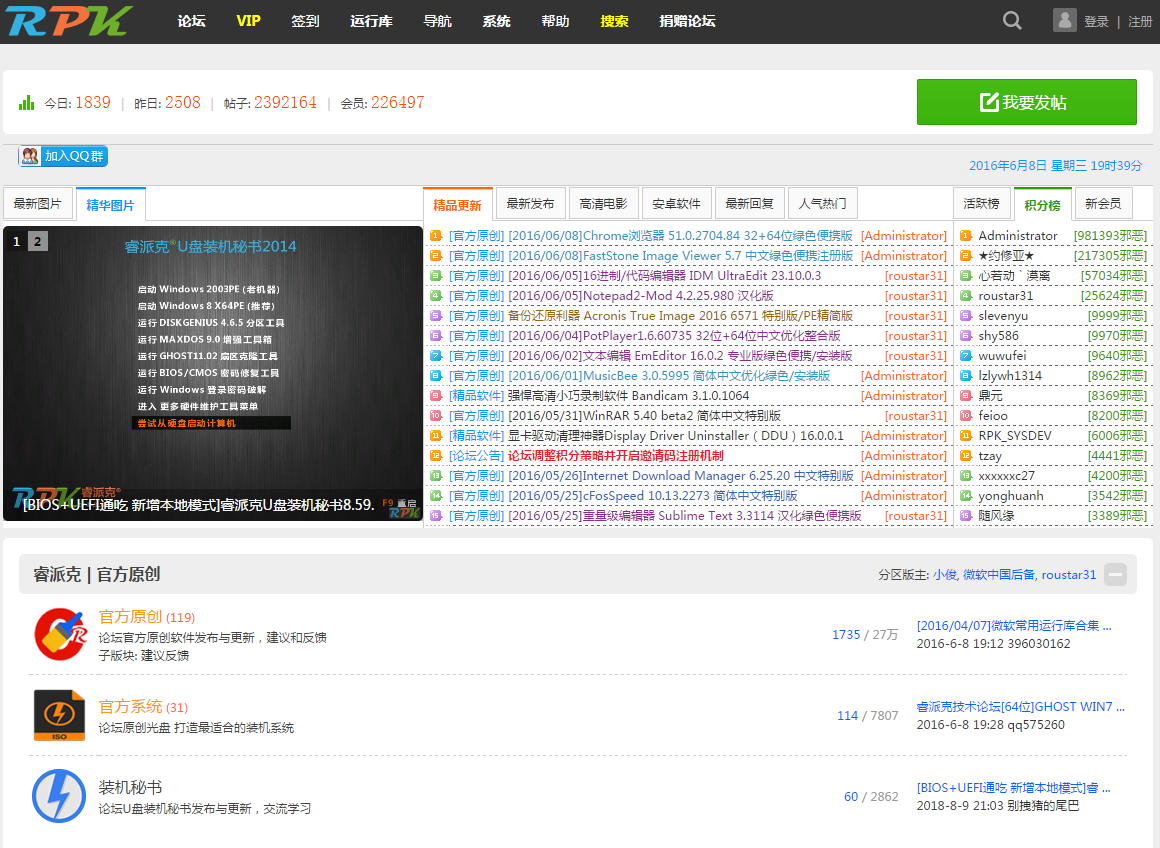
Task: Click the user avatar icon beside login
Action: pos(1065,21)
